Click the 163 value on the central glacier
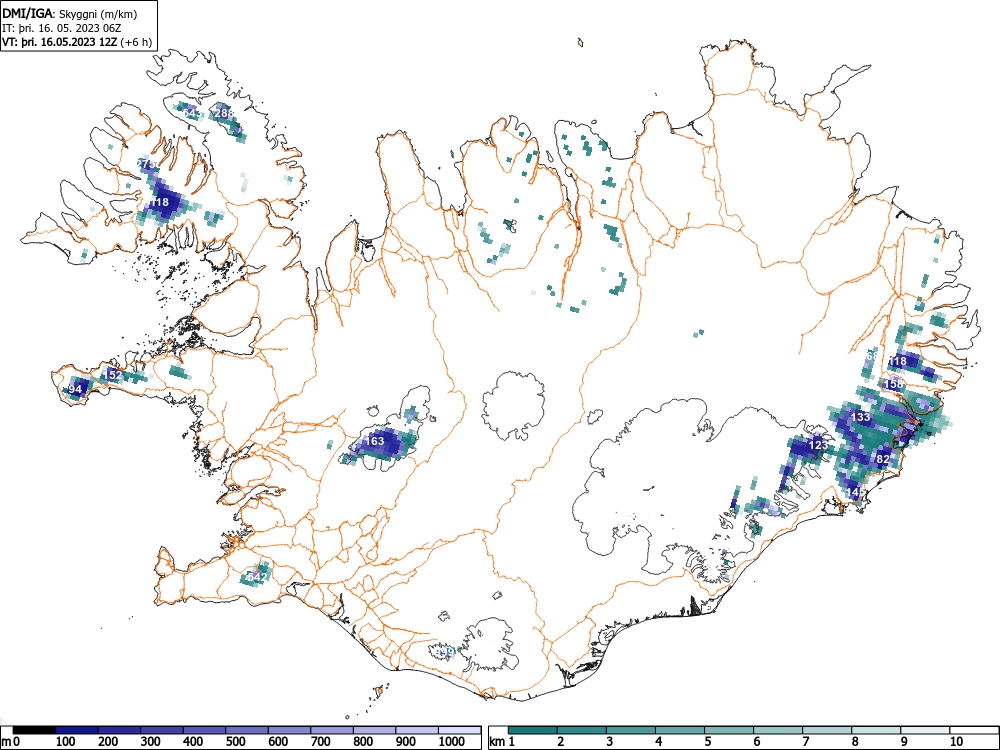Screen dimensions: 1000x750 click(x=374, y=441)
